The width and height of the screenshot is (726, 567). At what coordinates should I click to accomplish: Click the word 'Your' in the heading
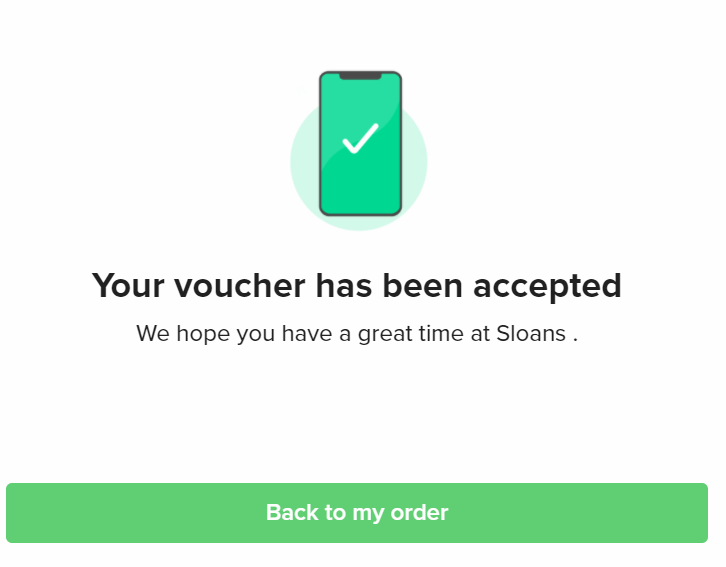128,286
